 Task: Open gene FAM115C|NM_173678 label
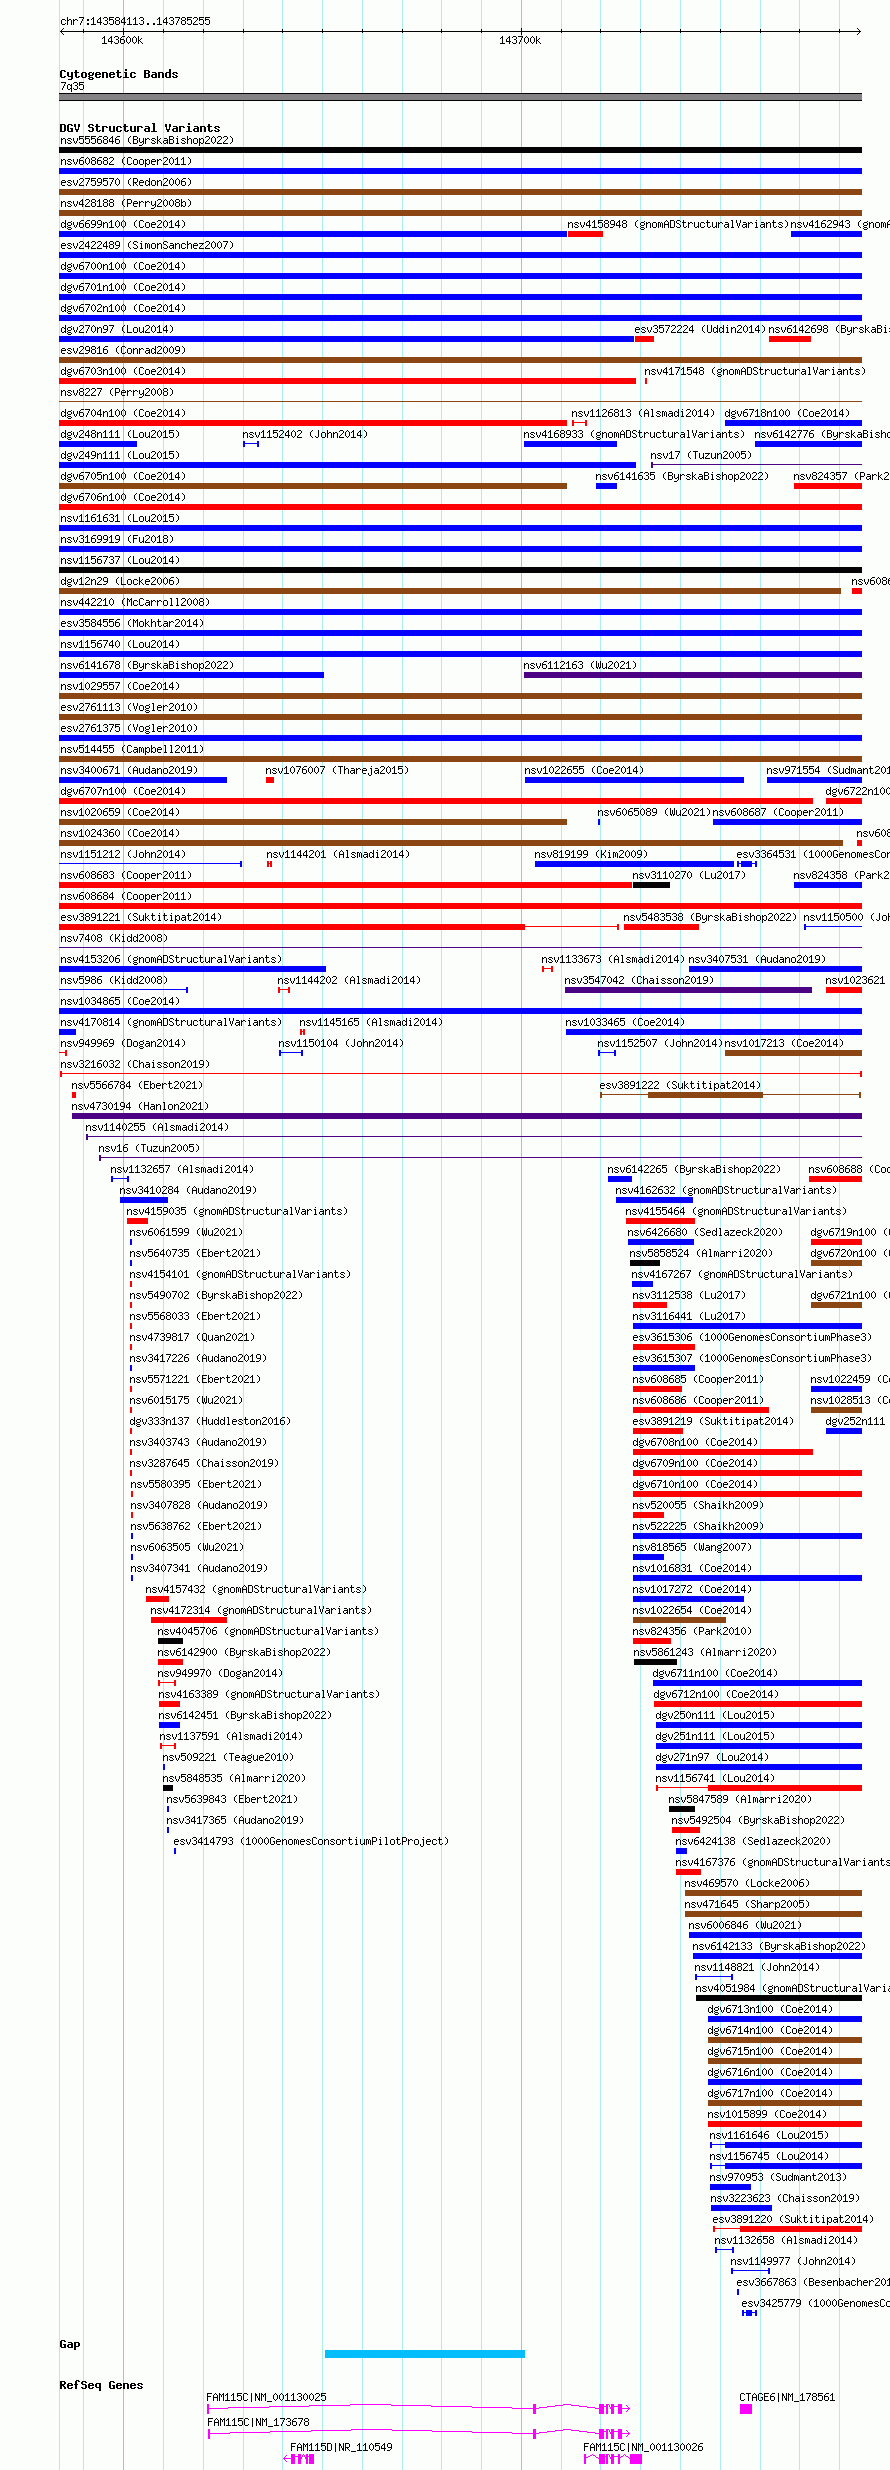pos(258,2422)
